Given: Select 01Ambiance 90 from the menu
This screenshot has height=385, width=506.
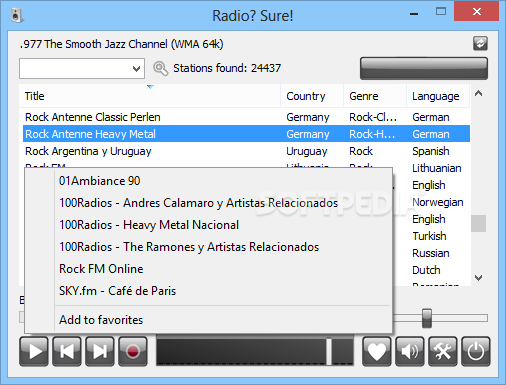Looking at the screenshot, I should tap(208, 181).
